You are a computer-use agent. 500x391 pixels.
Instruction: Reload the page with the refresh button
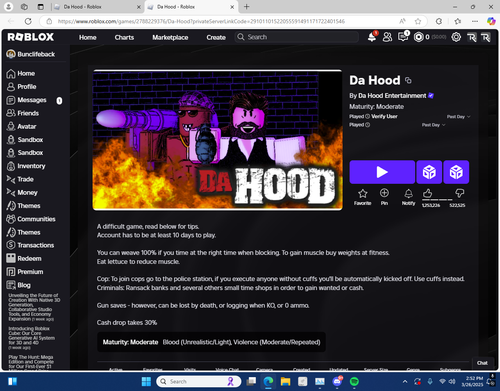click(x=28, y=21)
